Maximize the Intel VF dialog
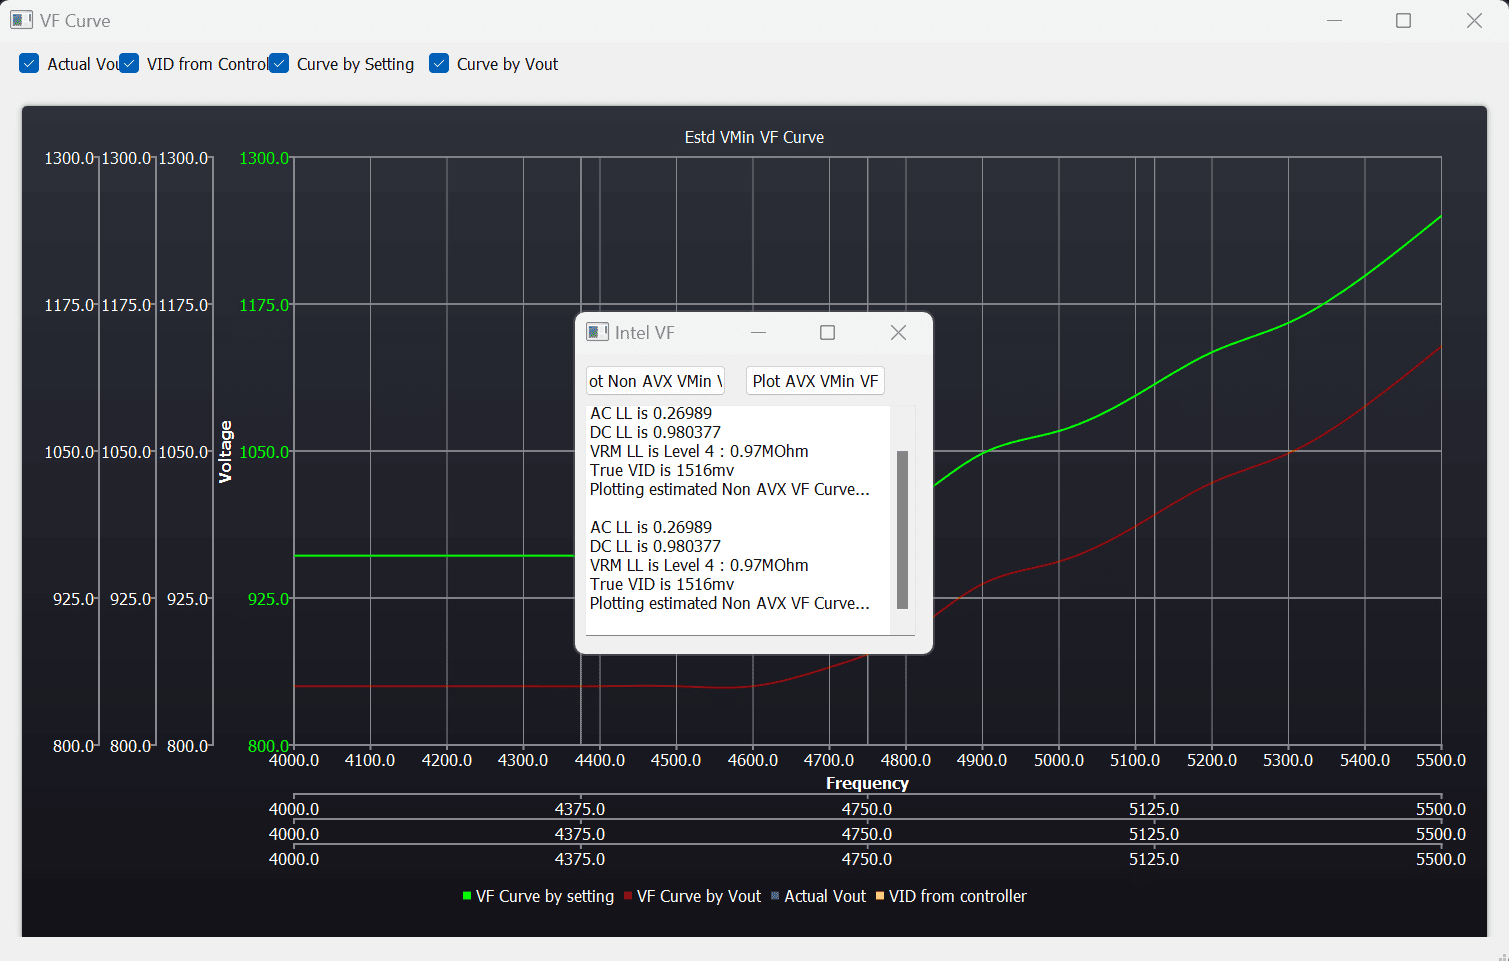1509x961 pixels. click(827, 333)
